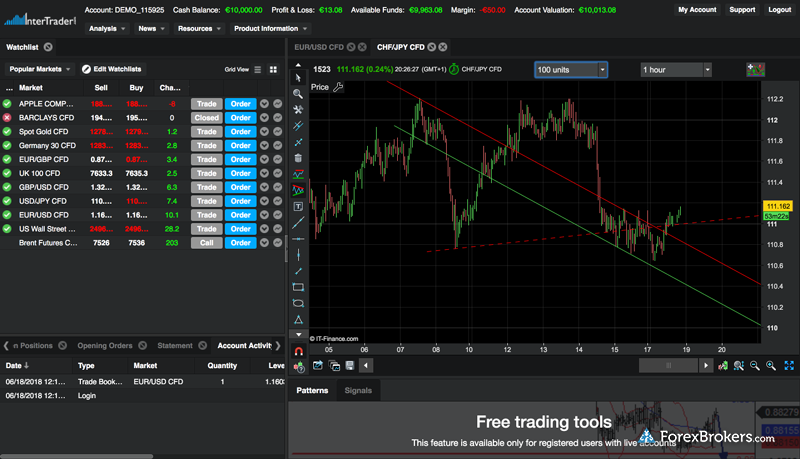Click the Price settings wrench icon
Image resolution: width=800 pixels, height=459 pixels.
click(338, 87)
